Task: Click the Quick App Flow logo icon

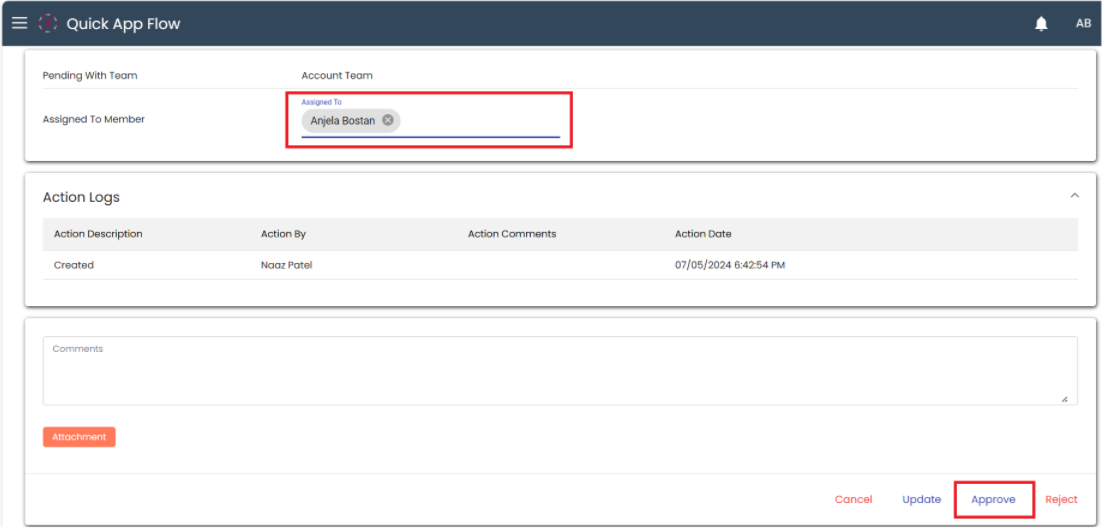Action: pyautogui.click(x=48, y=23)
